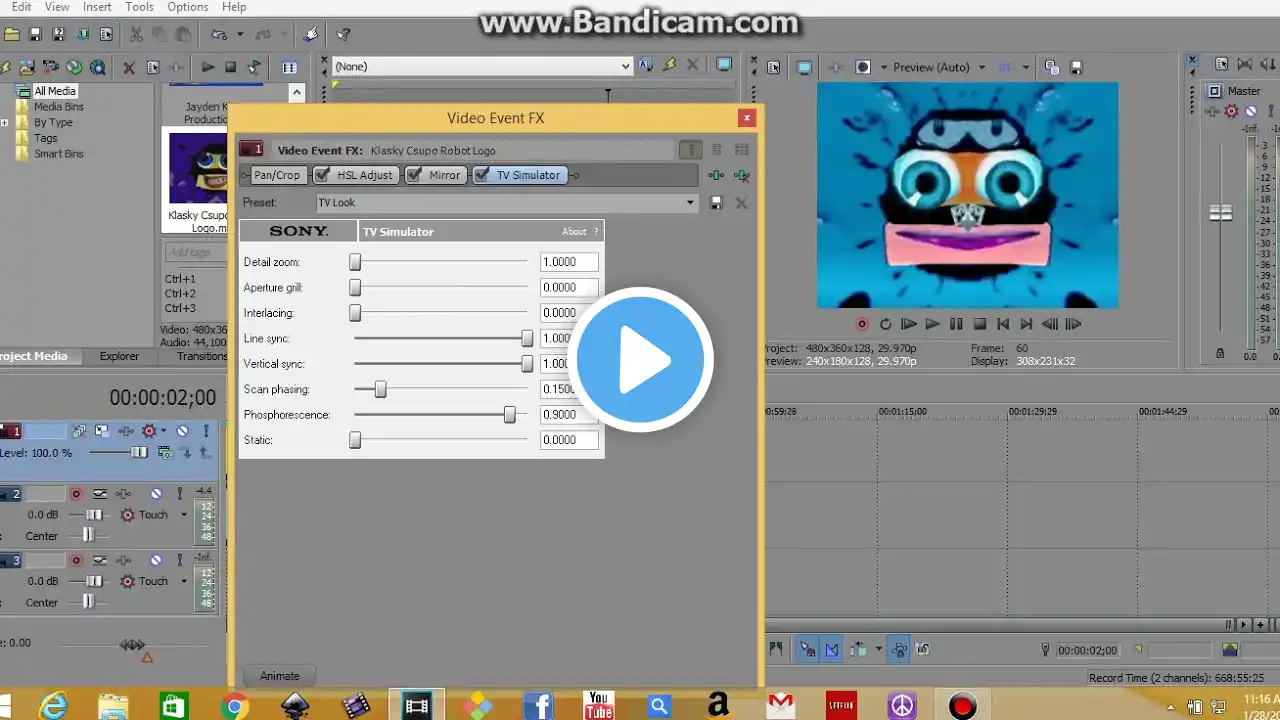Toggle loop playback under the preview
The width and height of the screenshot is (1280, 720).
coord(885,324)
